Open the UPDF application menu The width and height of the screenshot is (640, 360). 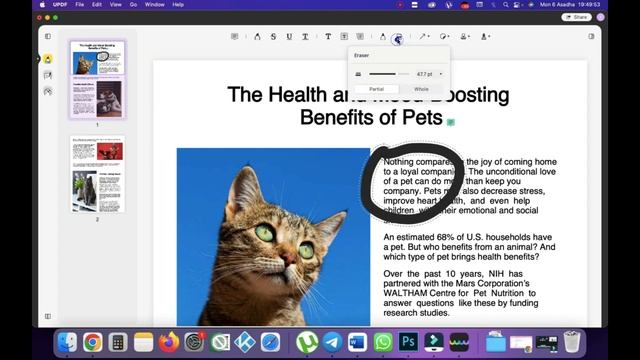point(60,4)
